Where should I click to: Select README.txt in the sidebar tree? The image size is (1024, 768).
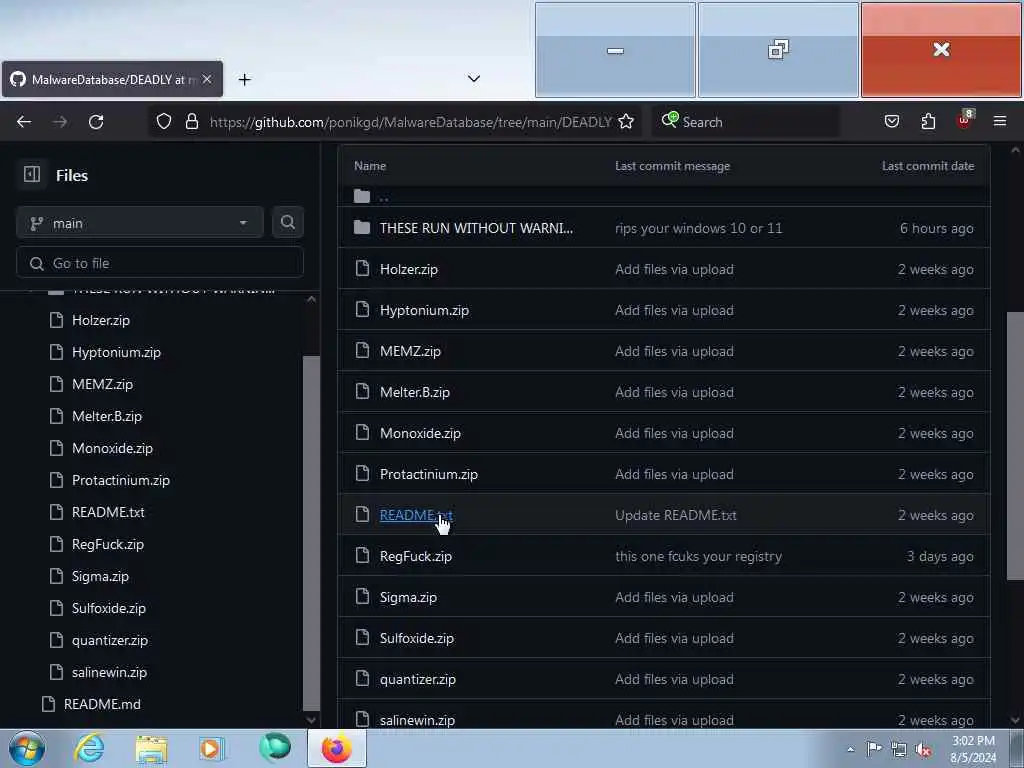[108, 512]
